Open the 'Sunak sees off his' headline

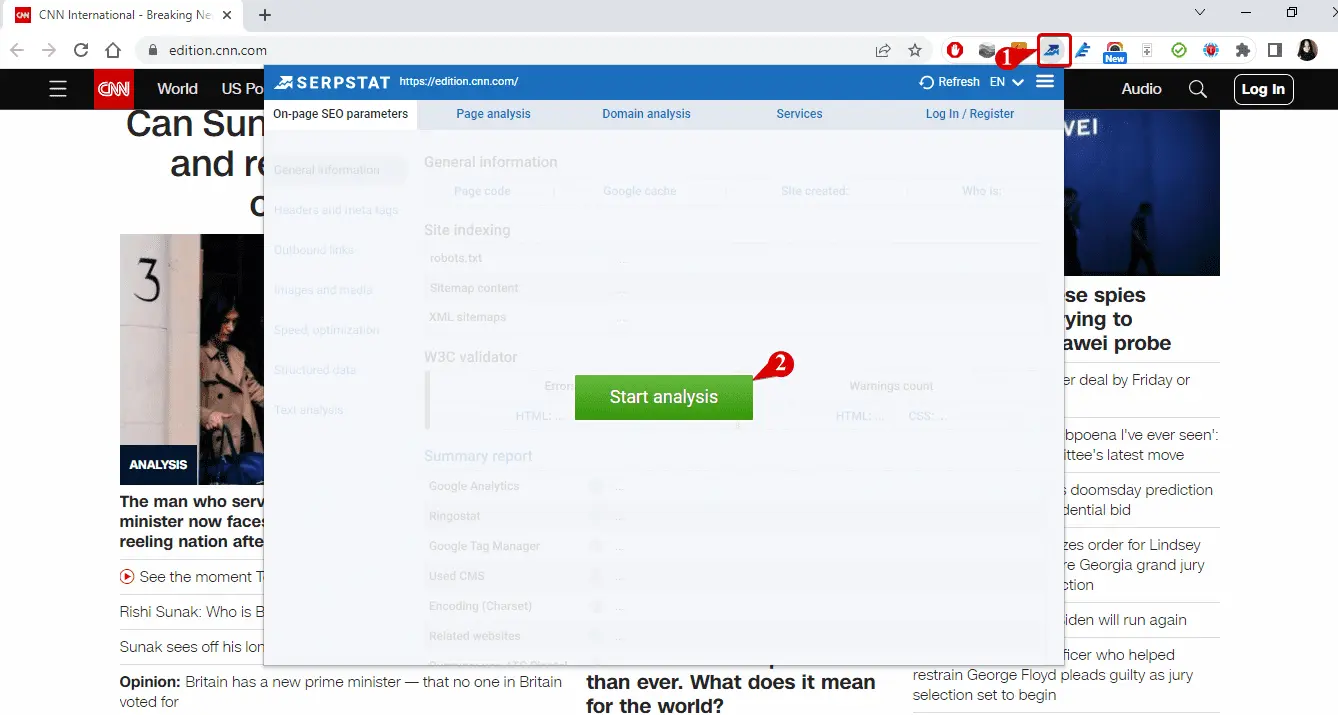click(192, 647)
